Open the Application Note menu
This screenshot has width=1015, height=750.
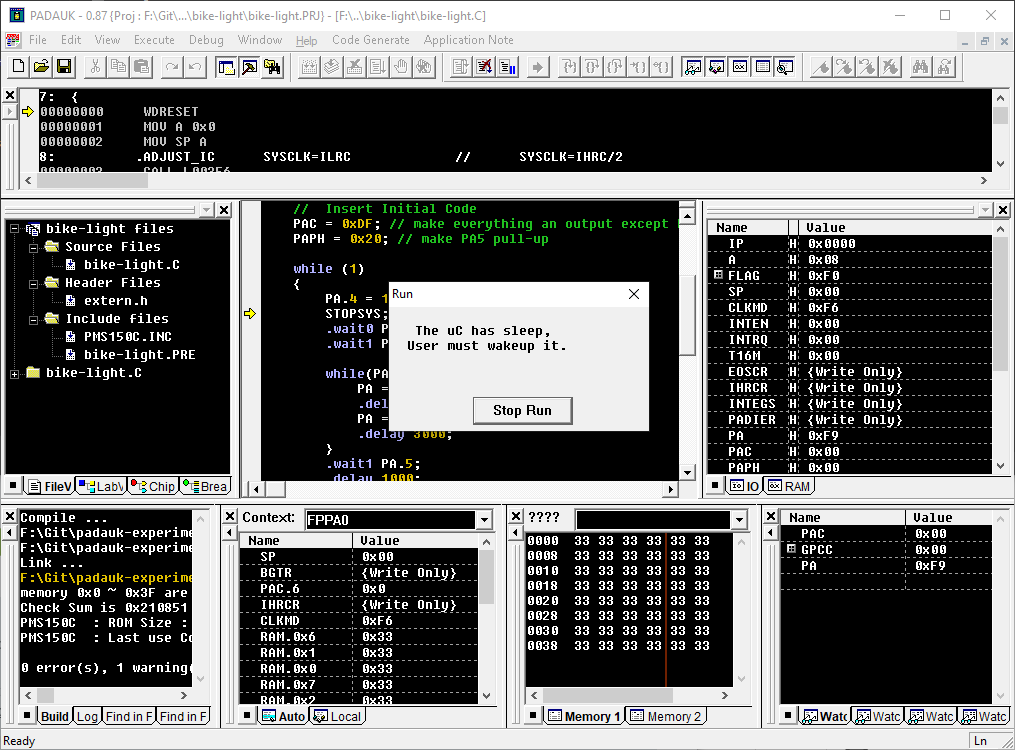point(469,40)
